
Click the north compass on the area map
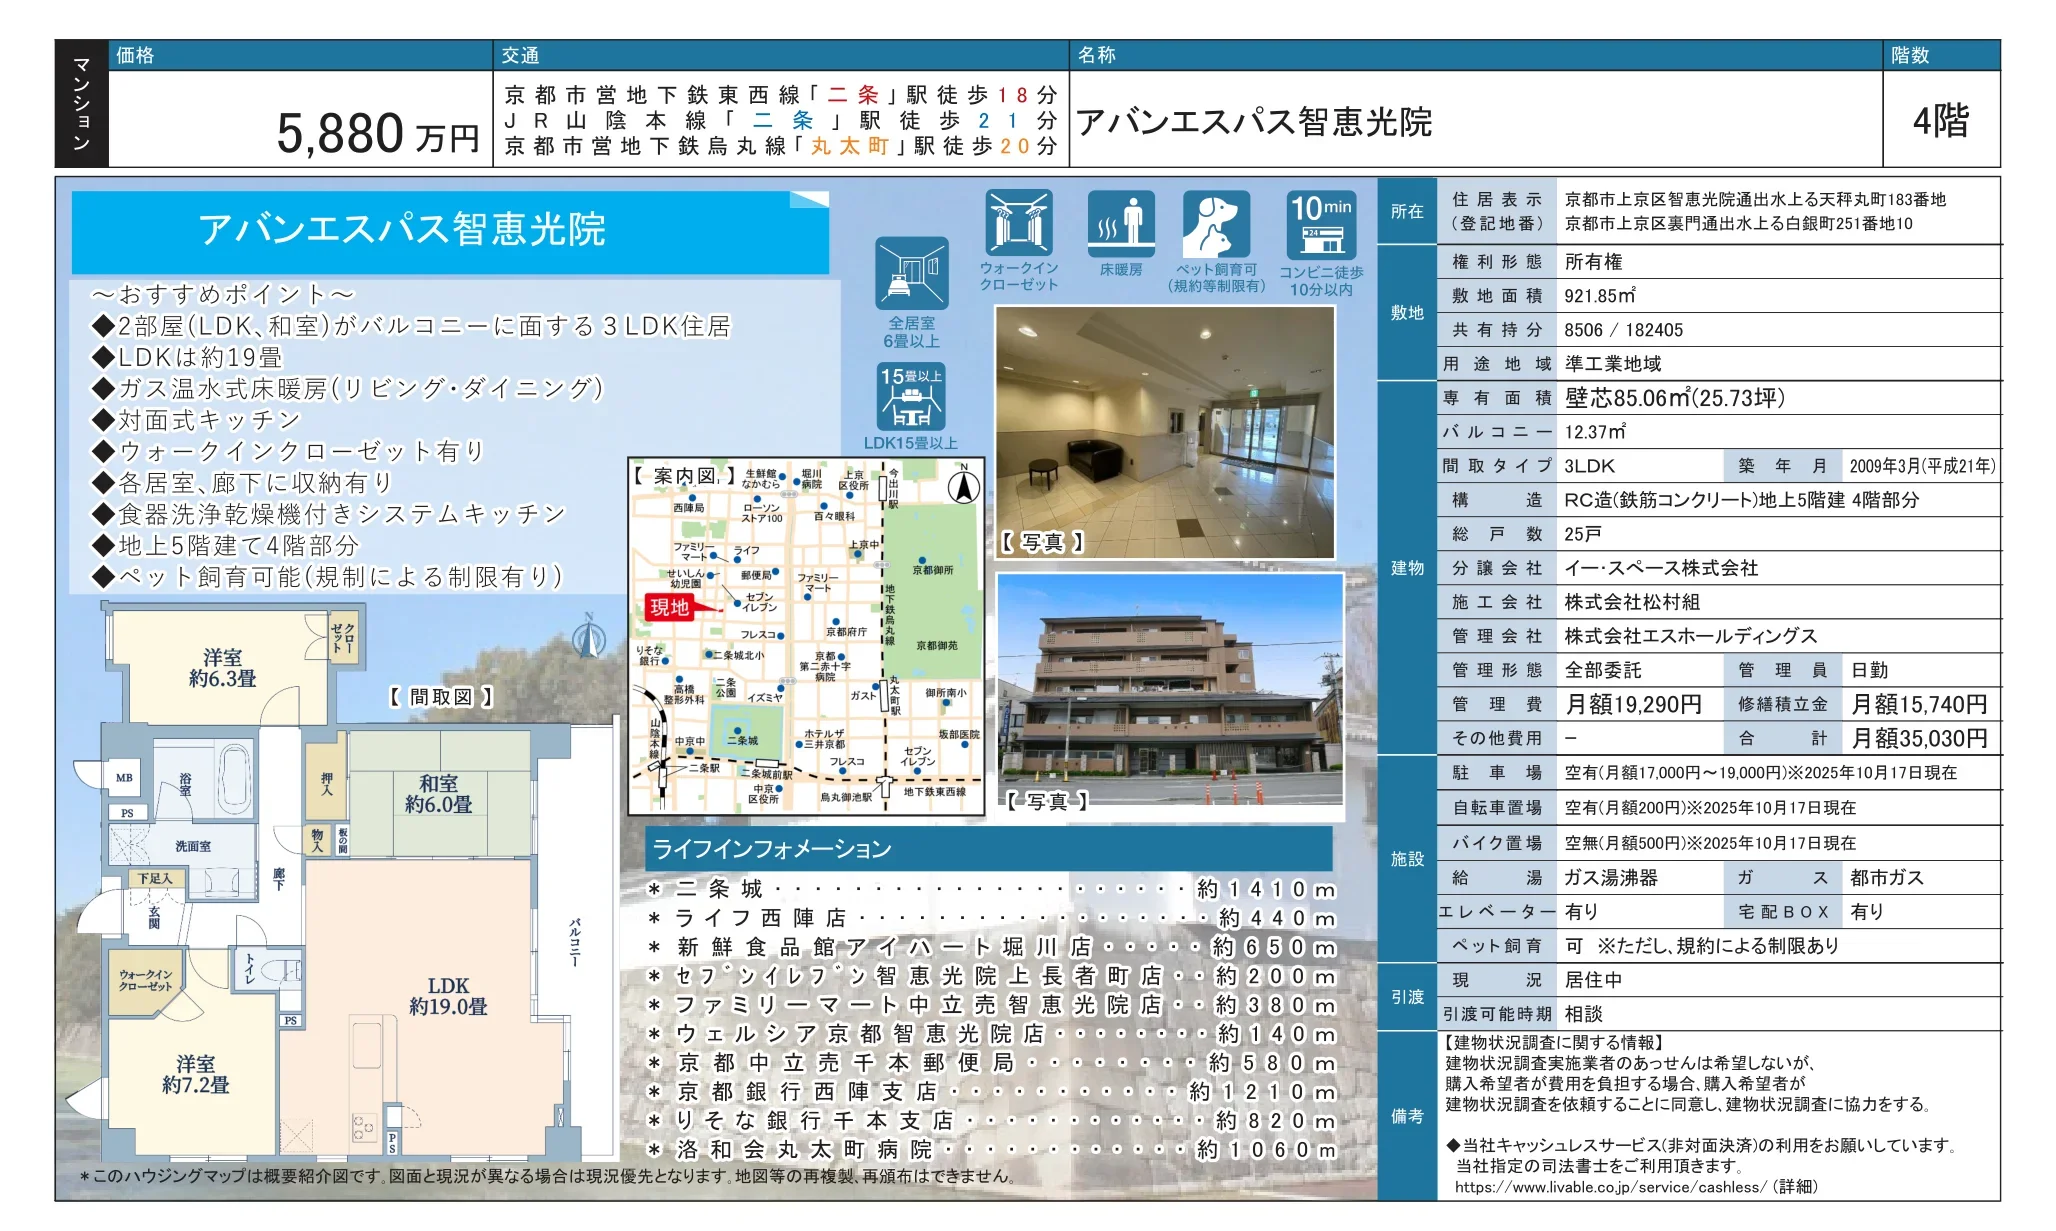tap(963, 486)
